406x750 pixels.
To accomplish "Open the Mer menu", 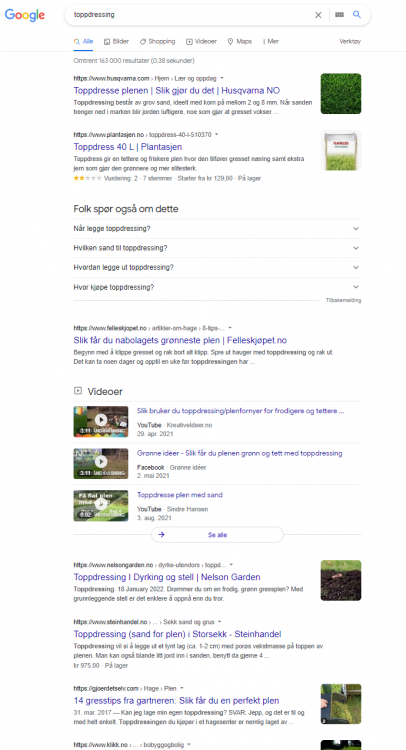I will click(x=271, y=42).
